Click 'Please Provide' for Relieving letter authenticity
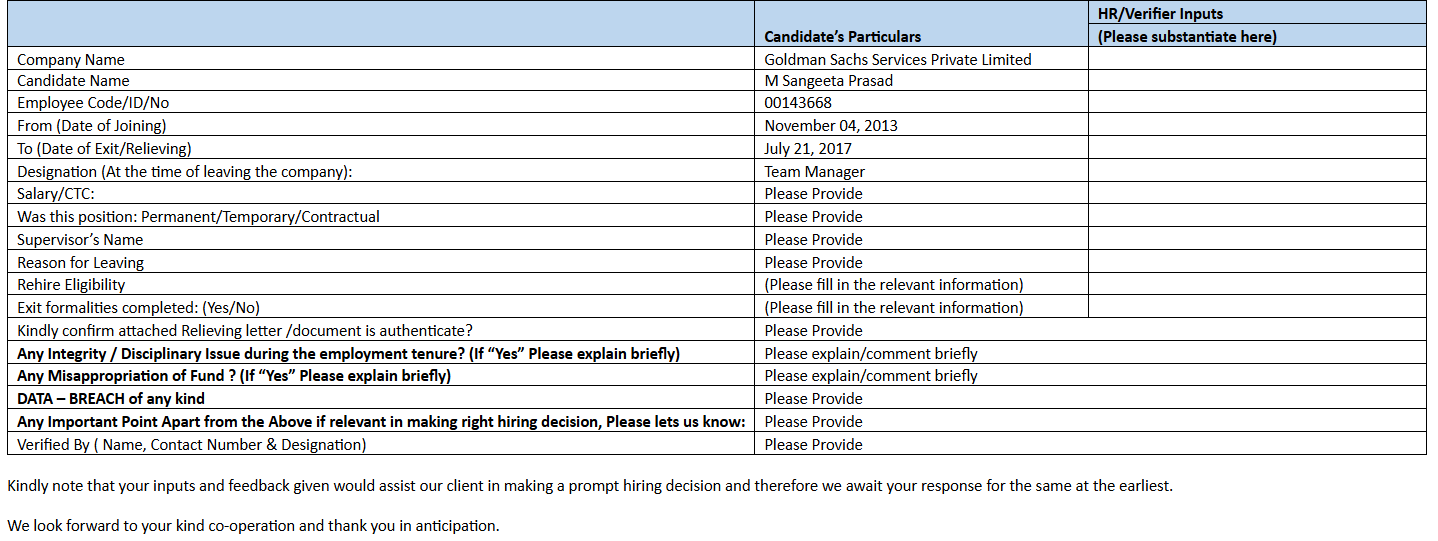The width and height of the screenshot is (1438, 541). [x=813, y=331]
